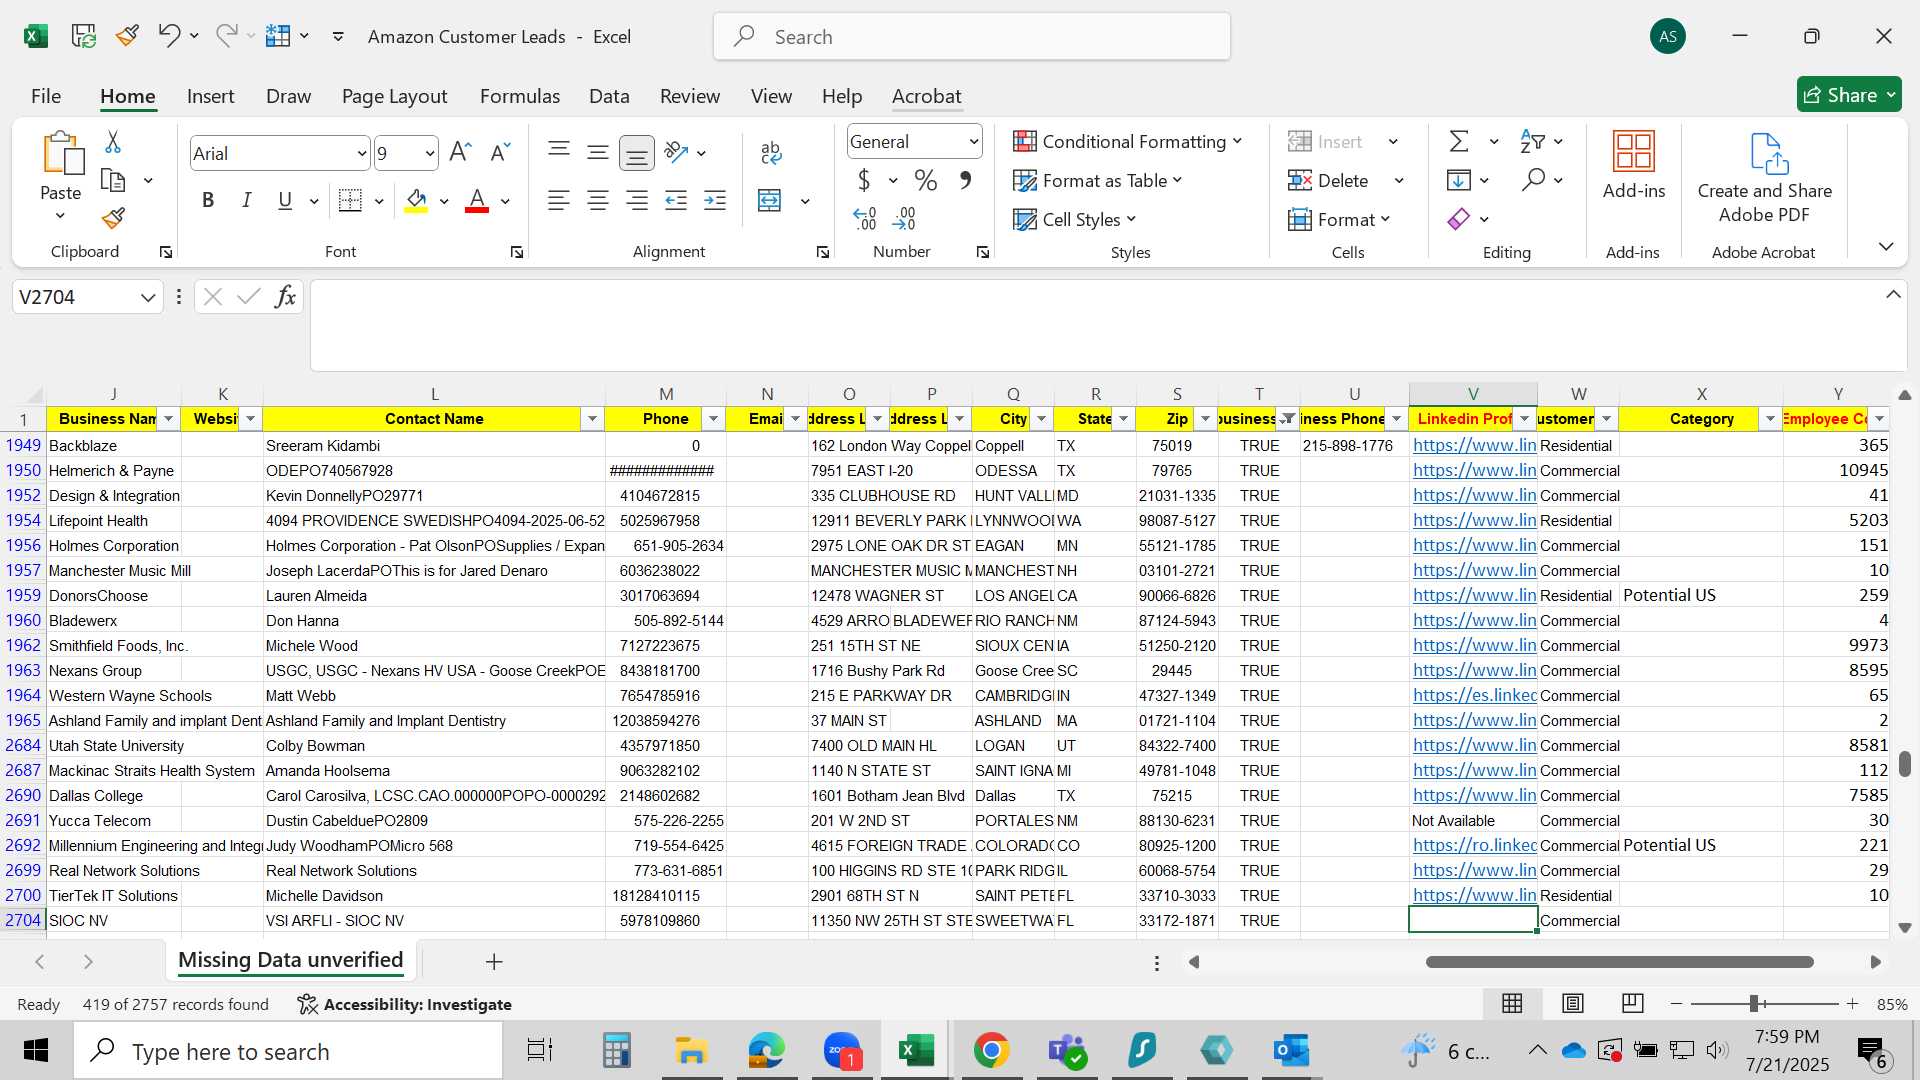Open the Name Box dropdown arrow
1920x1080 pixels.
point(148,297)
